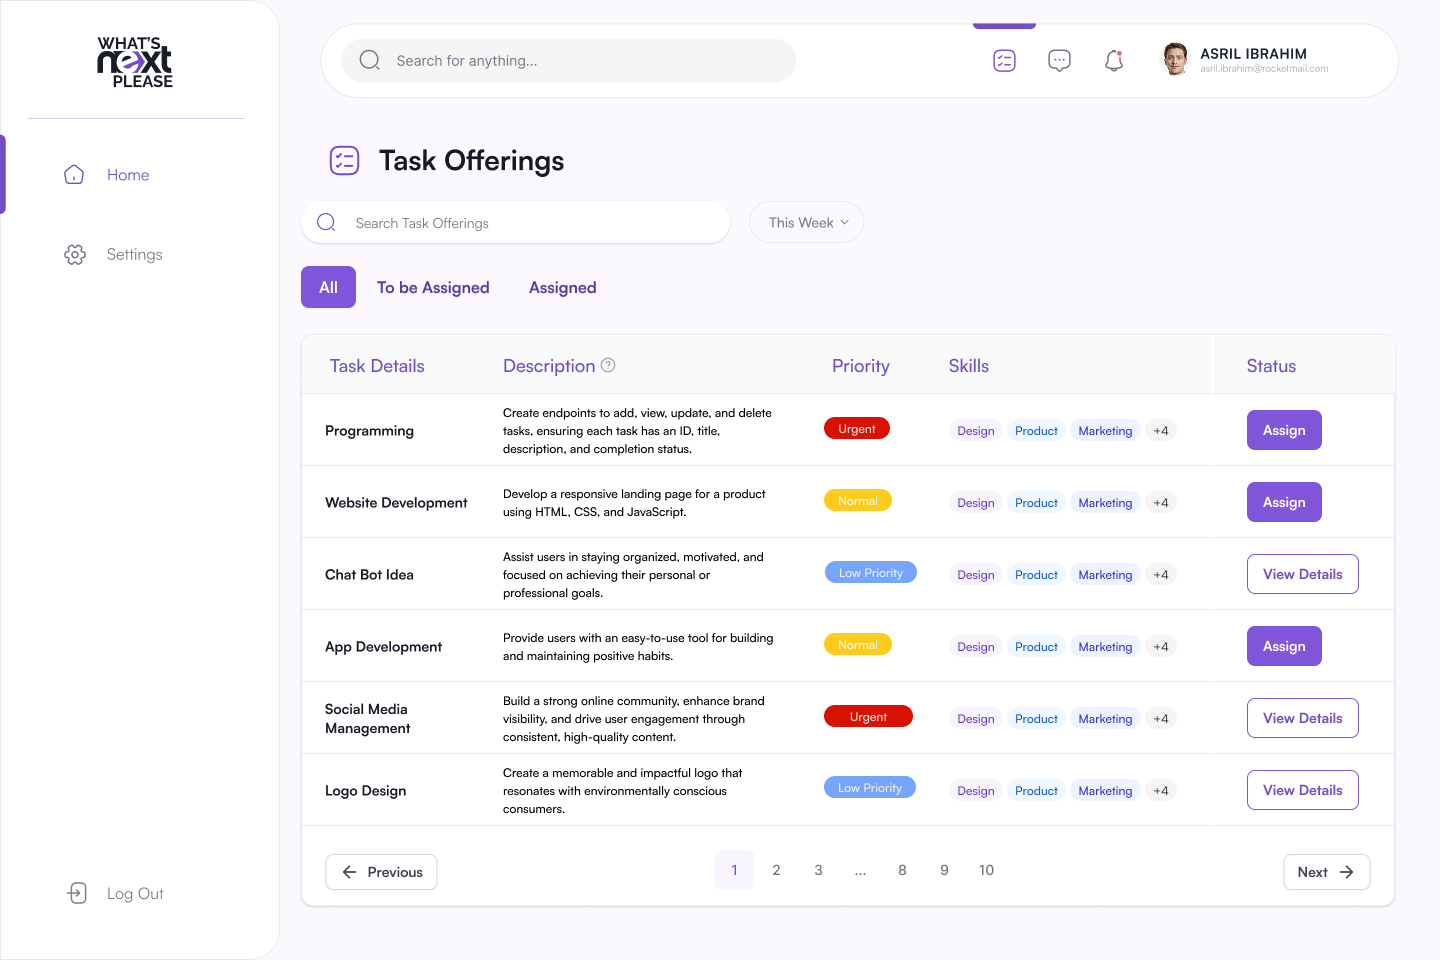View Details for Chat Bot Idea
Screen dimensions: 1440x960
(x=1302, y=574)
